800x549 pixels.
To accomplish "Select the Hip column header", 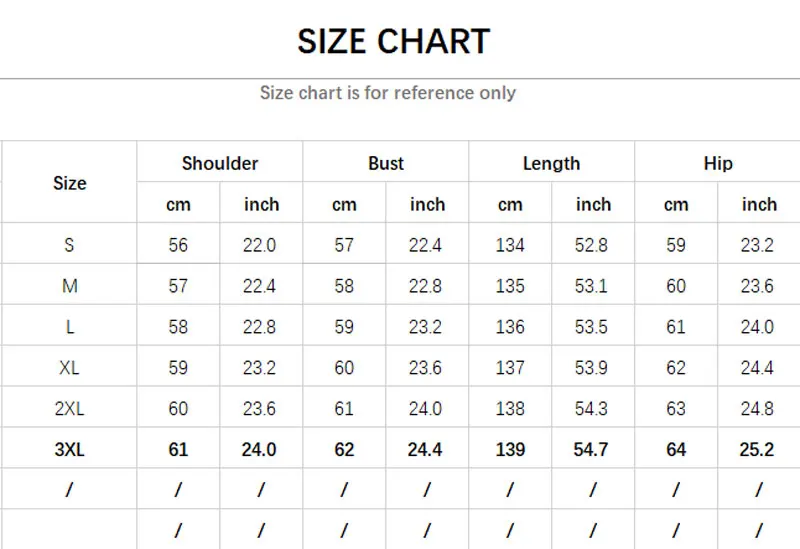I will click(x=718, y=163).
